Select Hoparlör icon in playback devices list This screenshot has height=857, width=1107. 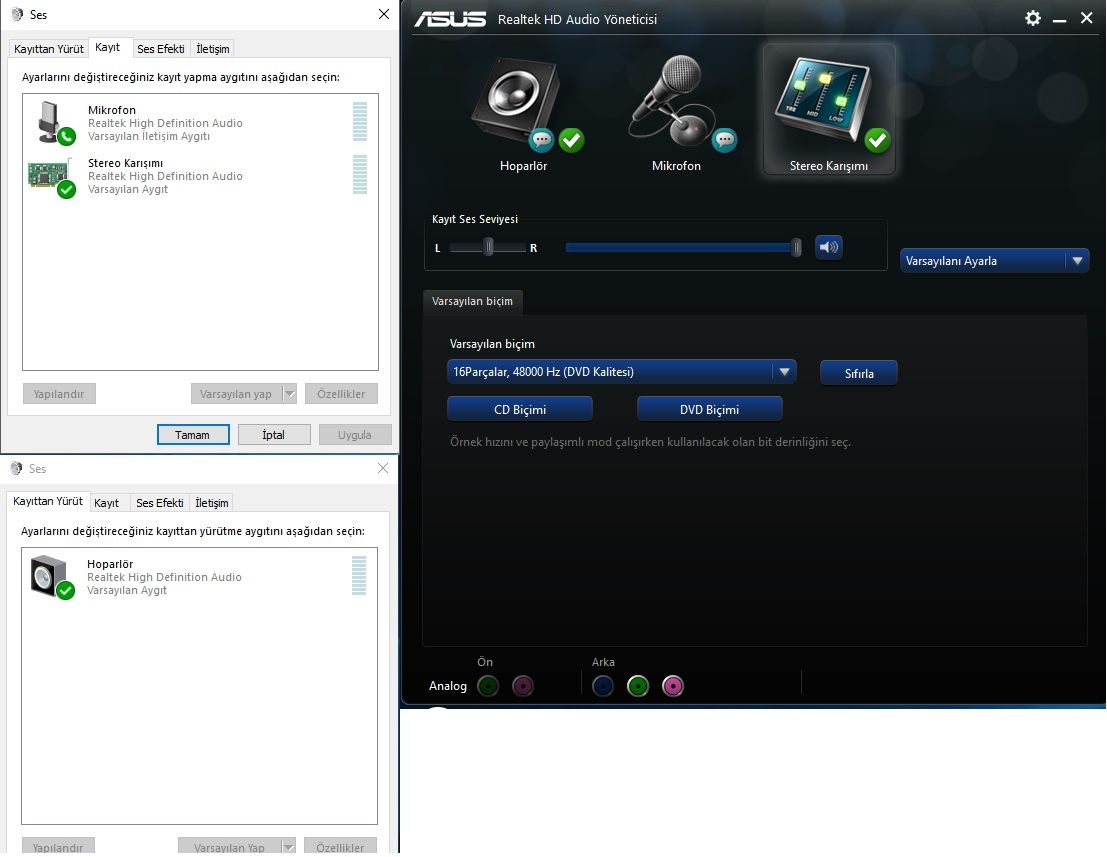(52, 577)
